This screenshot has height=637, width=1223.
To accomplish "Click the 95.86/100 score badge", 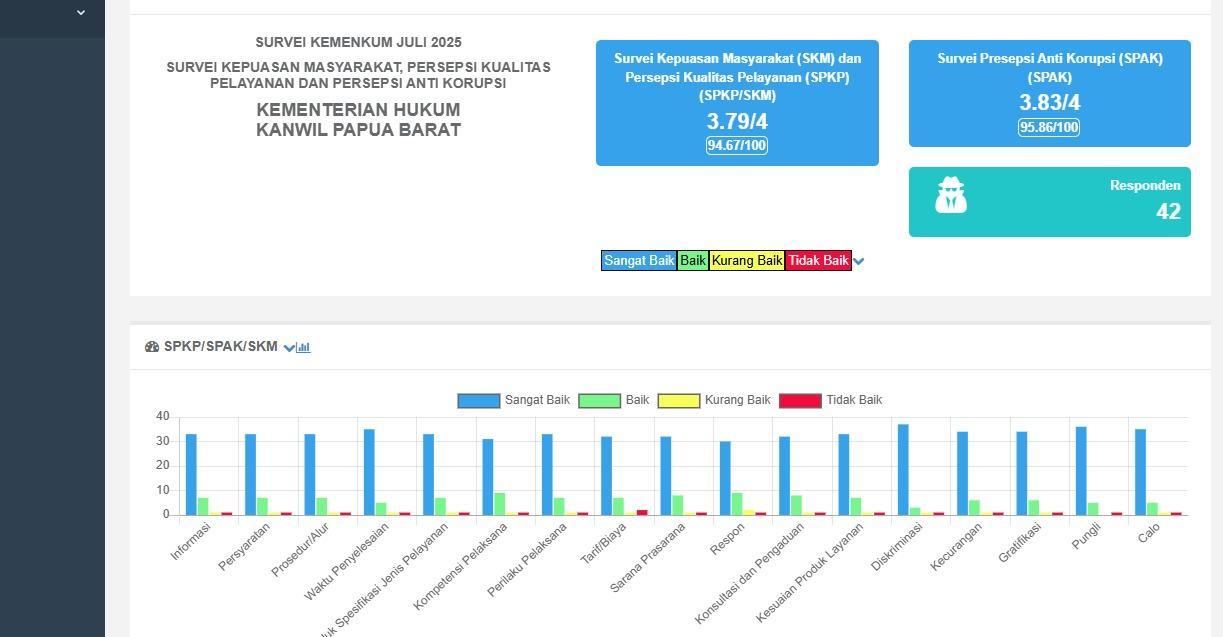I will [1049, 127].
